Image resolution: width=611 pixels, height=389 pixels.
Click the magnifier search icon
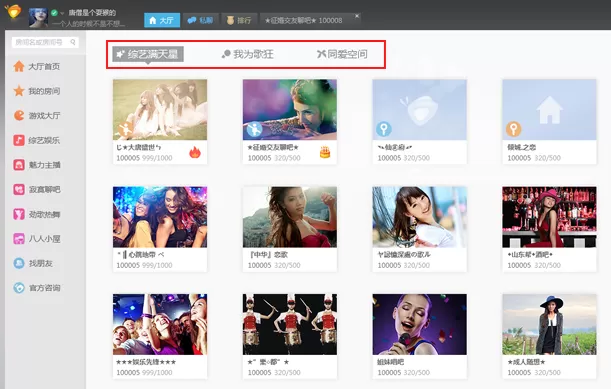(x=73, y=42)
